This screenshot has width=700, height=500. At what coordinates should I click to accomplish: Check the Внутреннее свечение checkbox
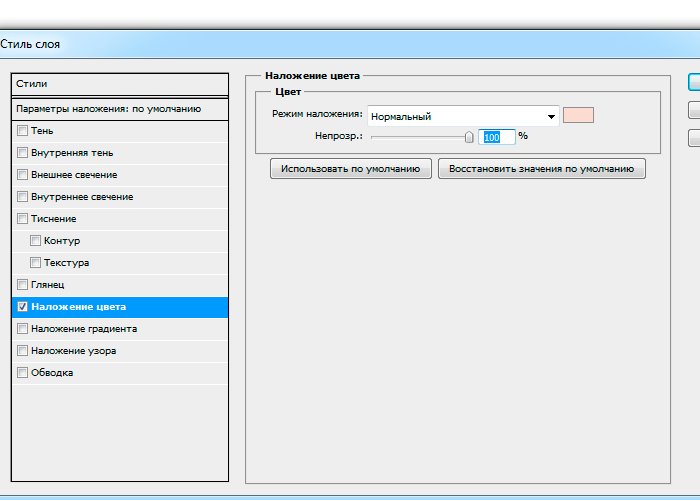point(22,197)
